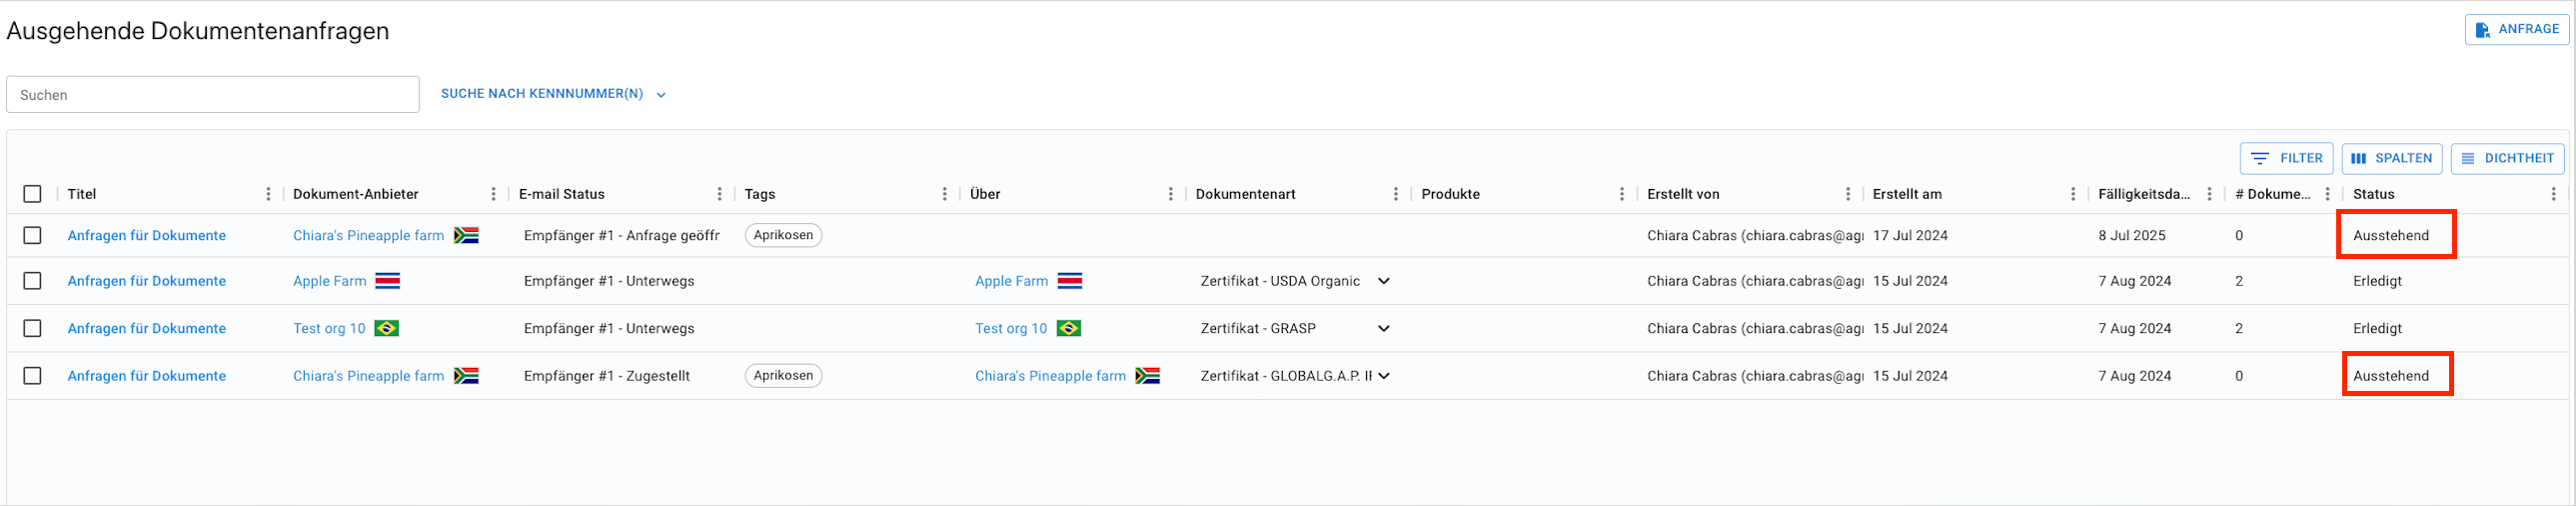2576x506 pixels.
Task: Open Produkte column options menu
Action: (1621, 194)
